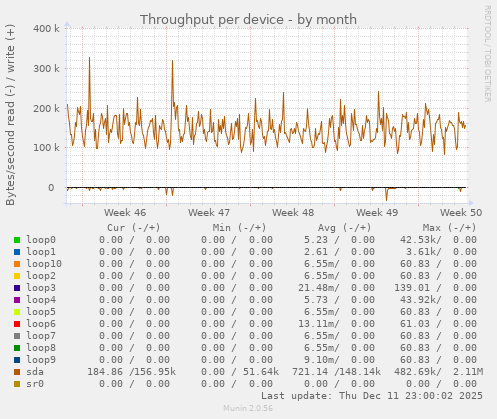
Task: Click loop0 average value '5.23'
Action: (x=316, y=240)
